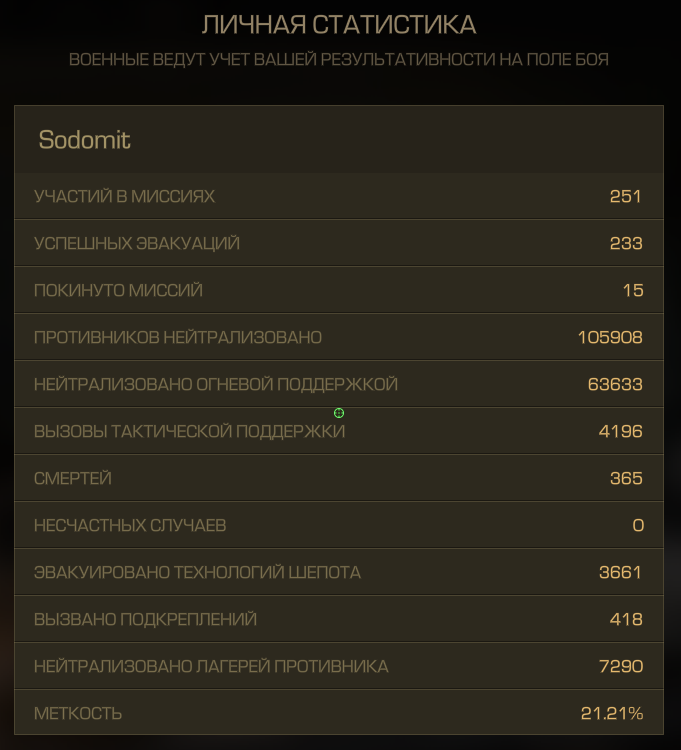Click the value 3661
The image size is (681, 750).
tap(620, 572)
